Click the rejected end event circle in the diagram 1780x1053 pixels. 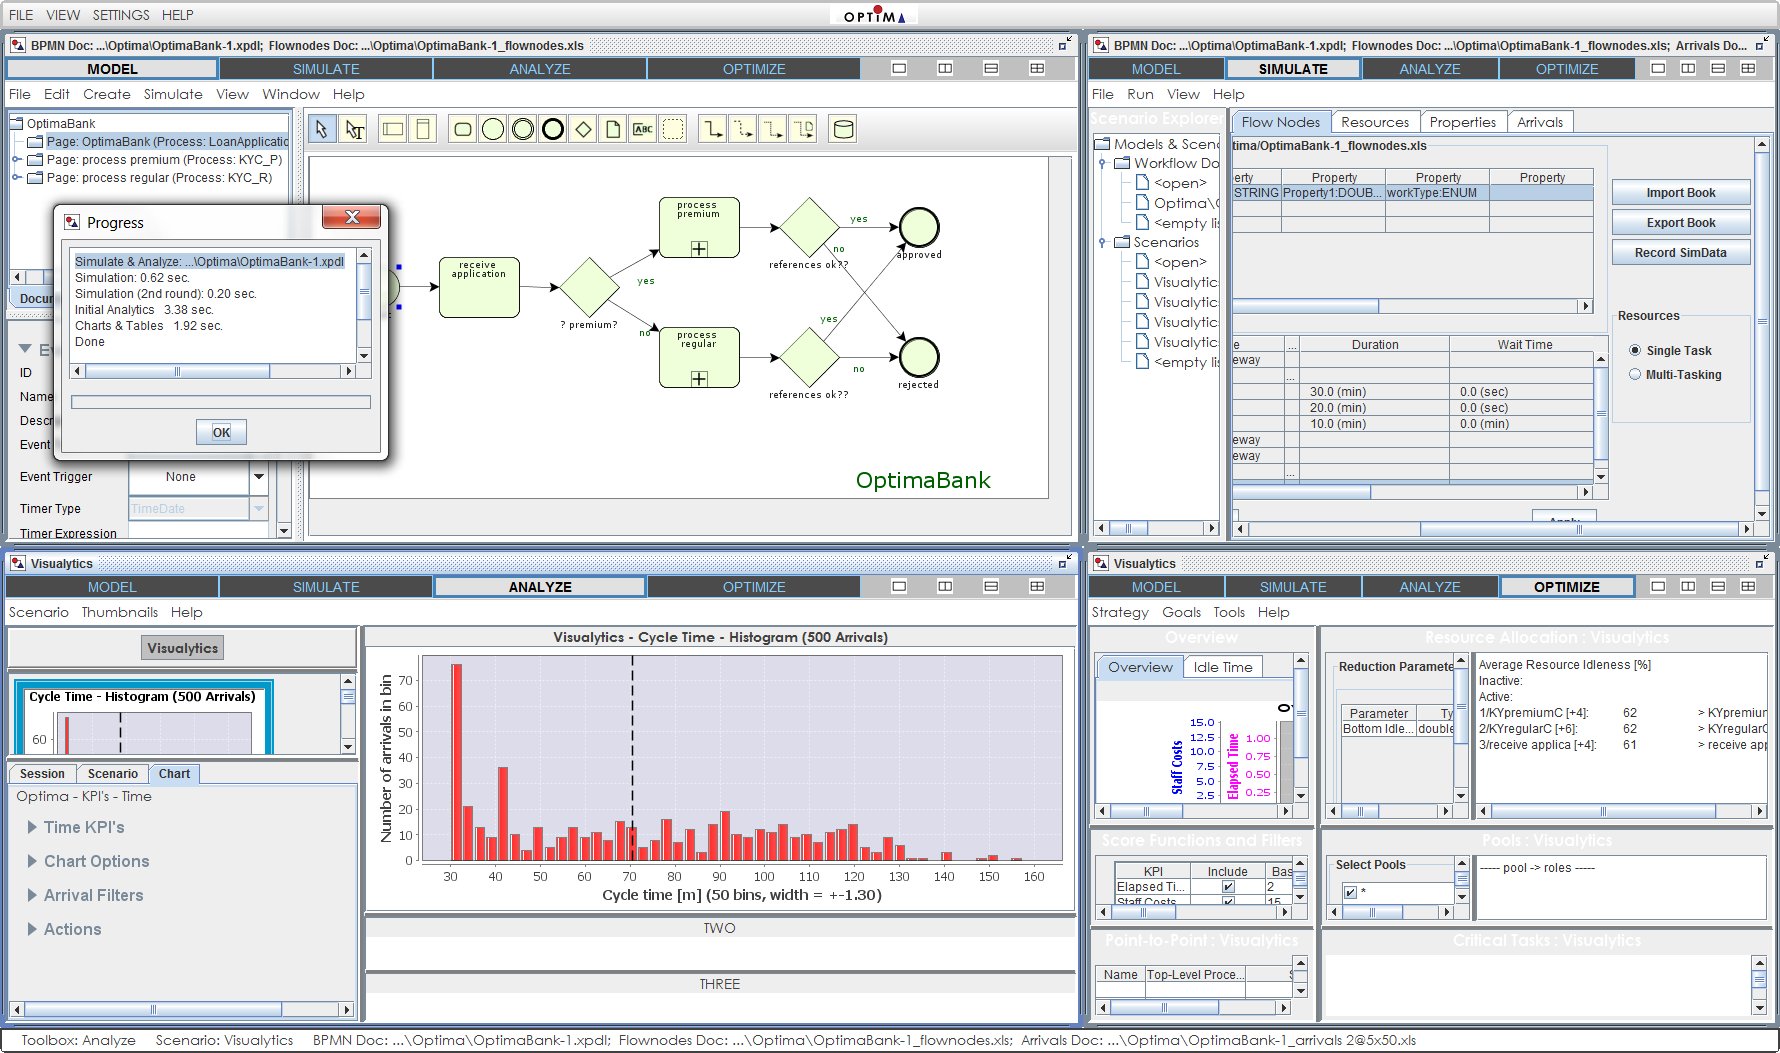[919, 357]
